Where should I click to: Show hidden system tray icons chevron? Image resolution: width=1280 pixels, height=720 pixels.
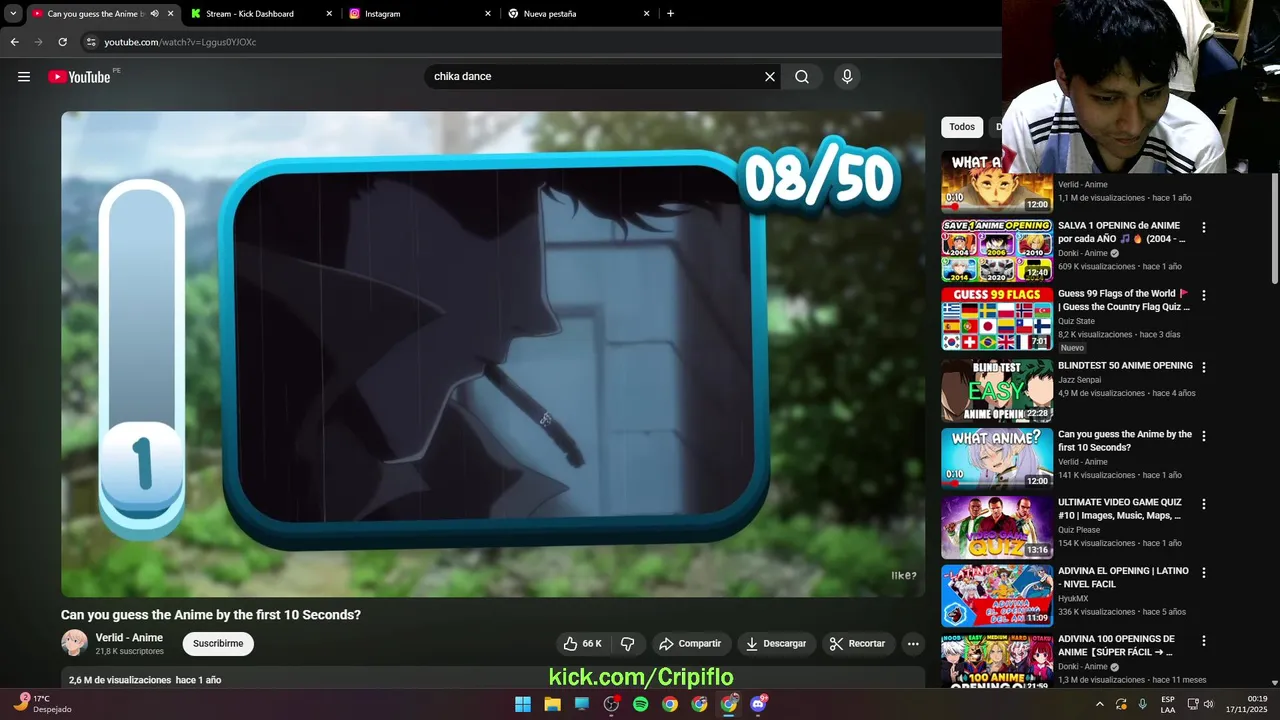(x=1100, y=704)
